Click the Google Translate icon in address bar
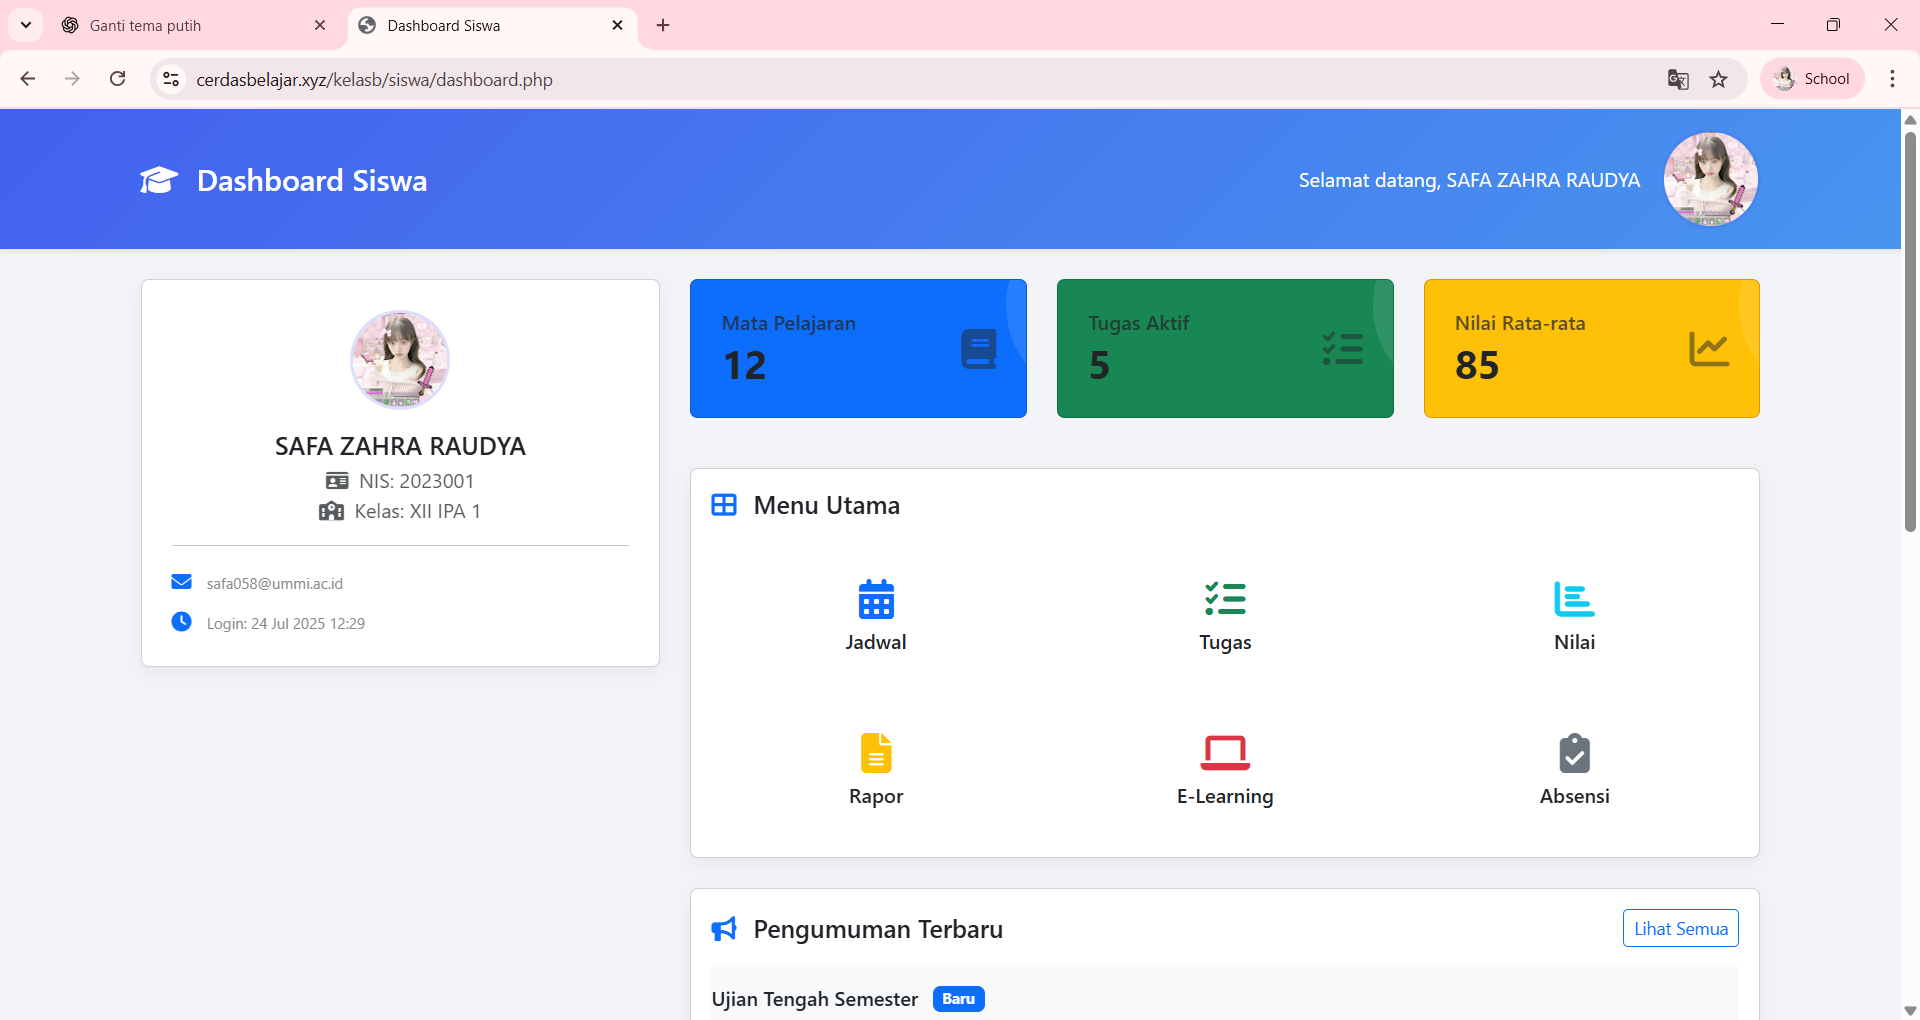 pyautogui.click(x=1678, y=80)
